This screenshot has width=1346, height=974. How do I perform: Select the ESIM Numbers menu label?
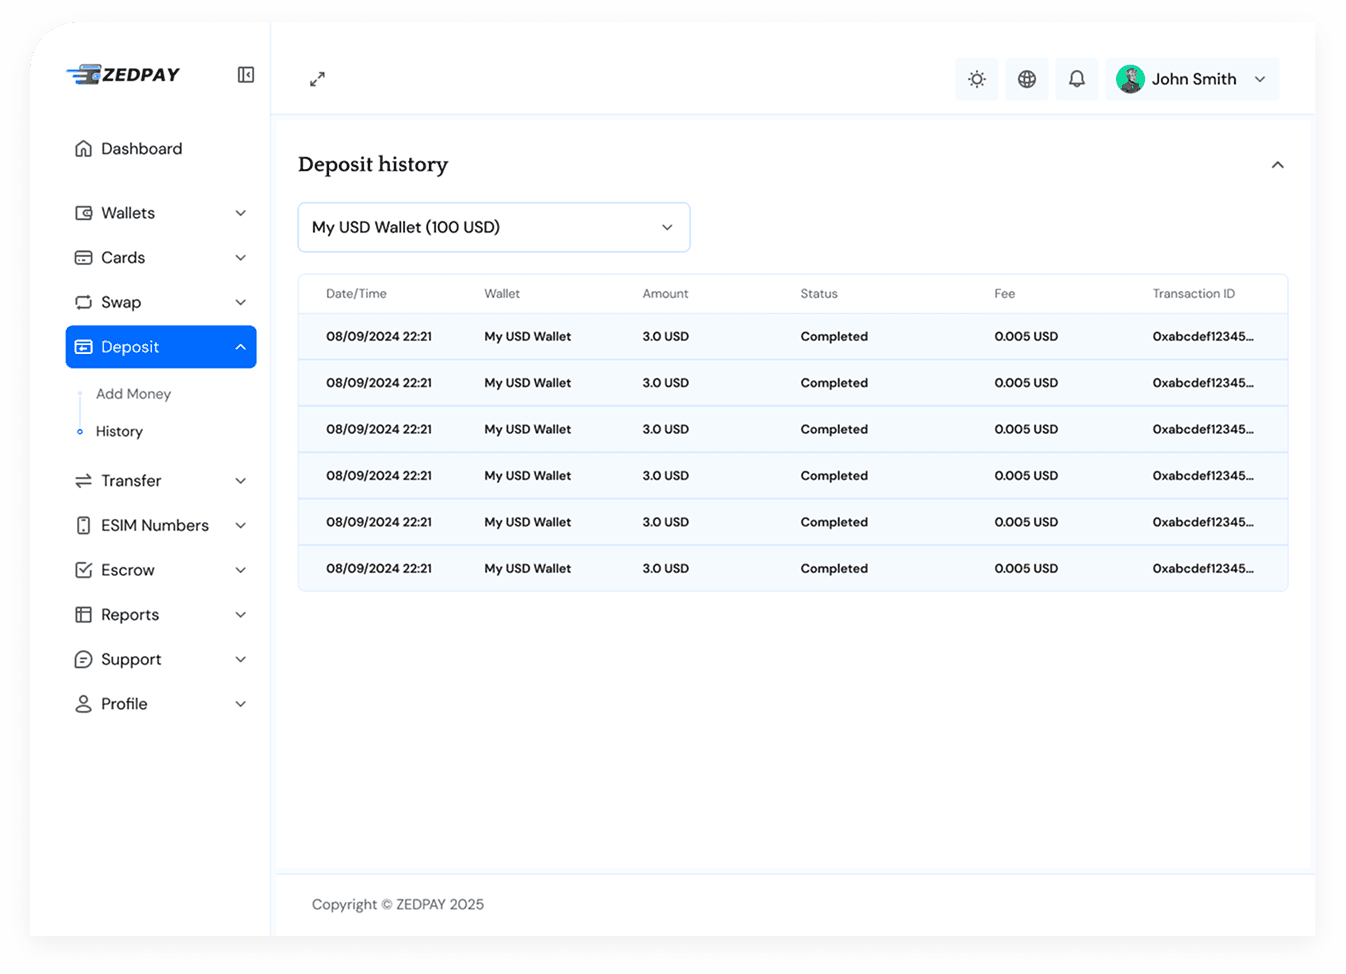155,526
